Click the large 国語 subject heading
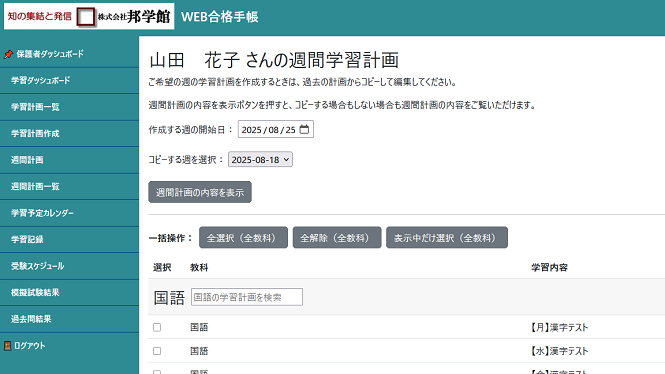Screen dimensions: 665x374 click(x=169, y=298)
